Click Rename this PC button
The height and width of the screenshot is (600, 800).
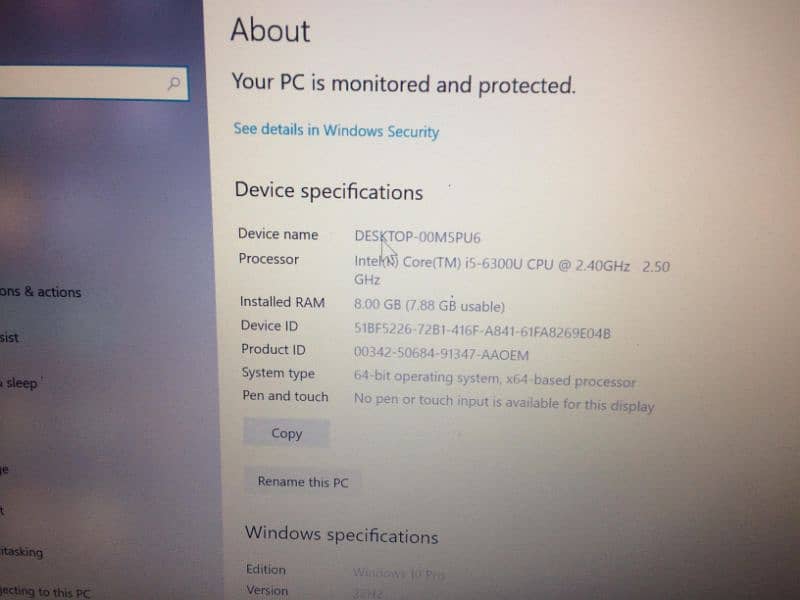(303, 482)
